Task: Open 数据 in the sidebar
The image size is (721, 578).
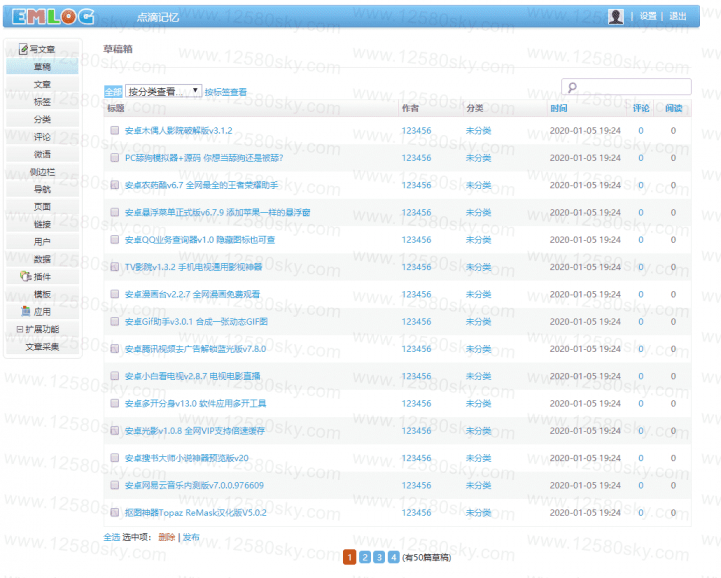Action: click(x=42, y=259)
